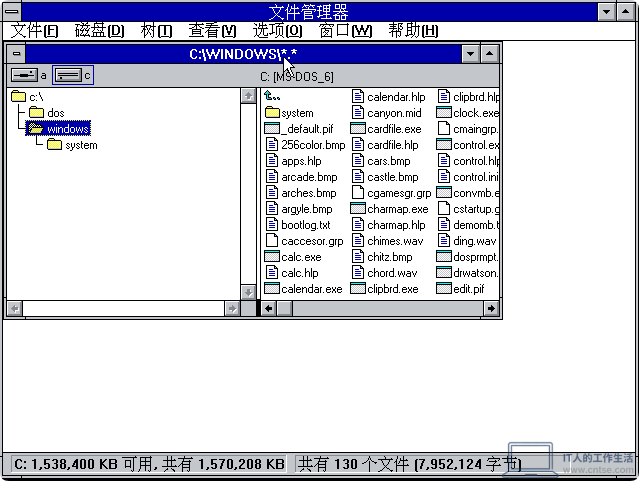Image resolution: width=639 pixels, height=481 pixels.
Task: Select clipbrd.exe program icon
Action: coord(358,289)
